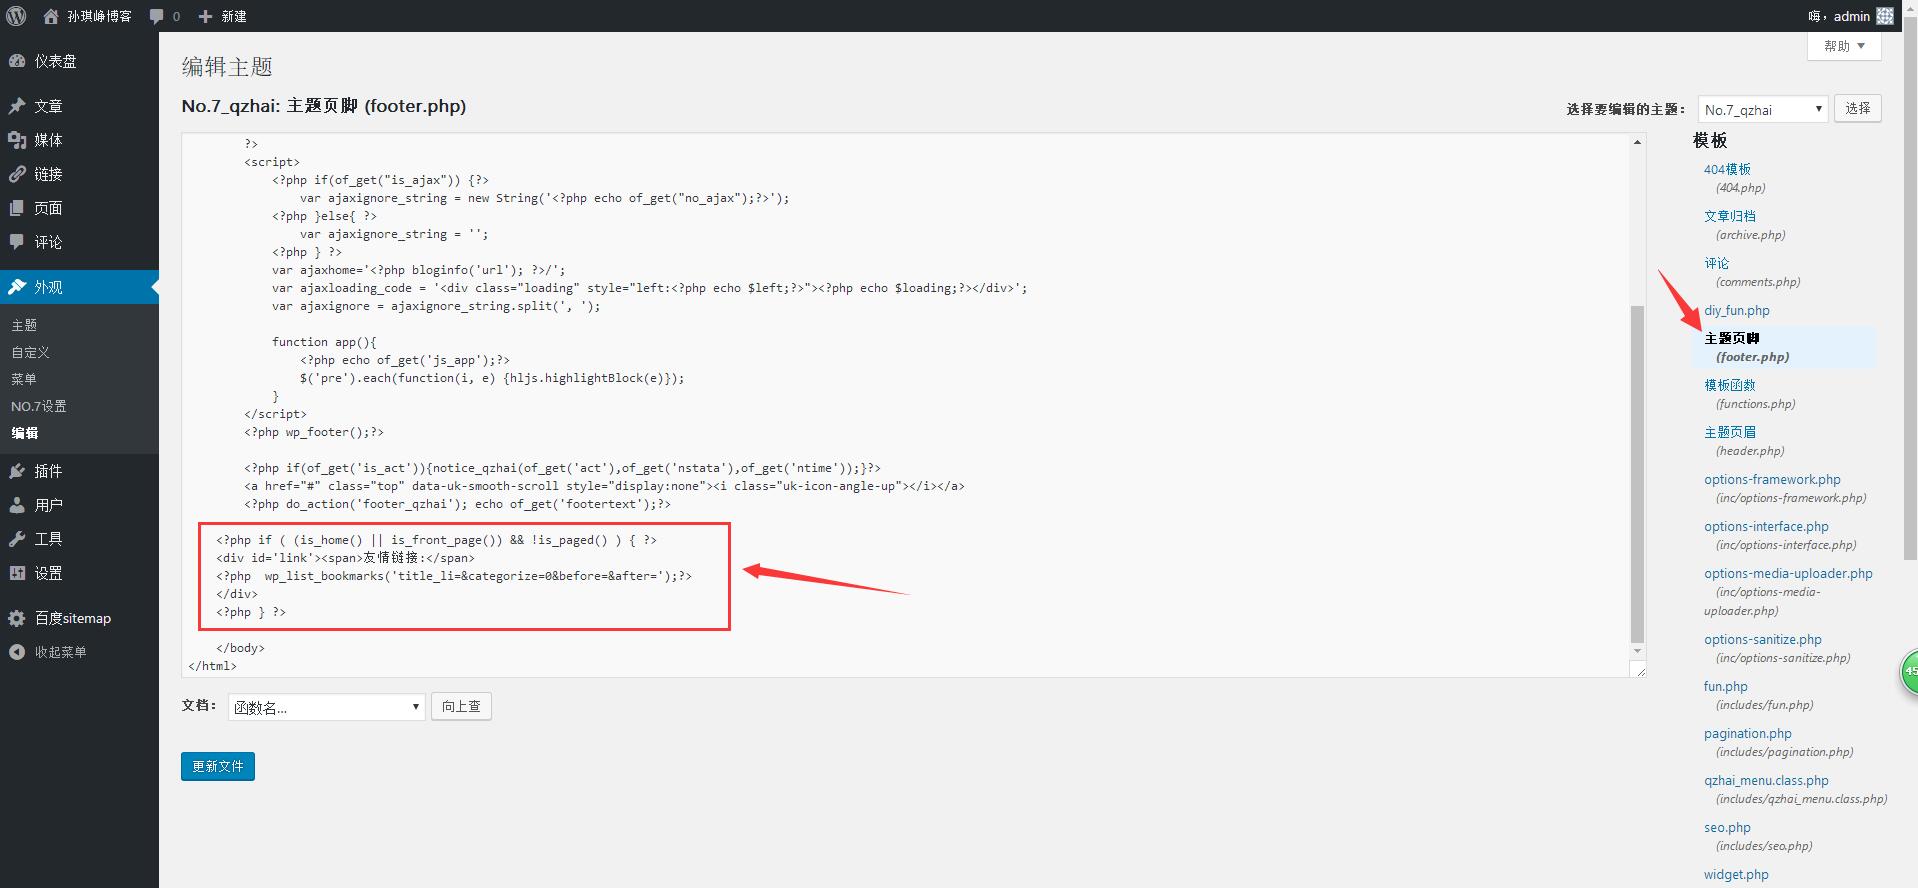Open the 文章归档 archive.php link
1918x888 pixels.
click(x=1730, y=216)
